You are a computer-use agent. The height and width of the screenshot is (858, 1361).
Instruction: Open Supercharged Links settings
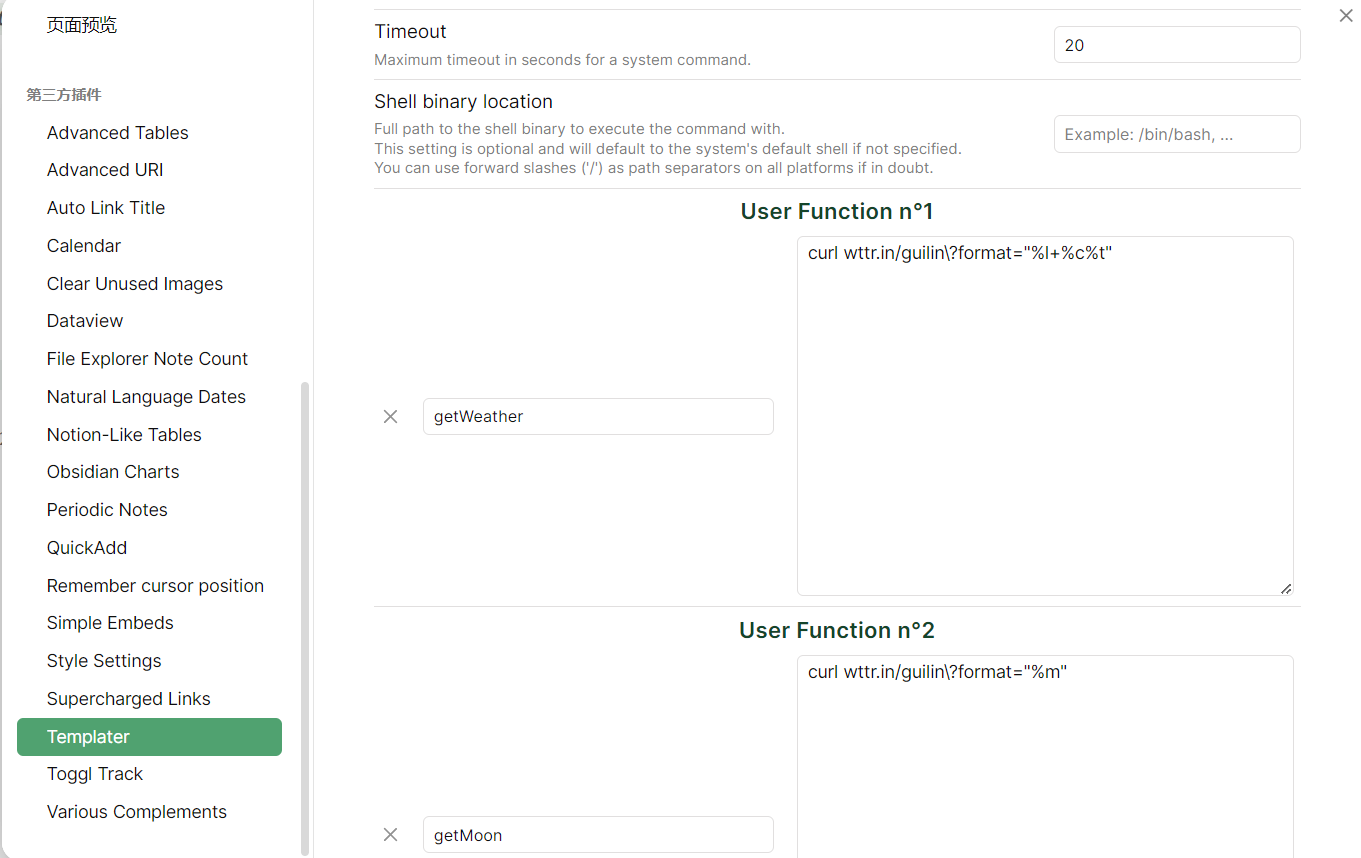tap(128, 698)
